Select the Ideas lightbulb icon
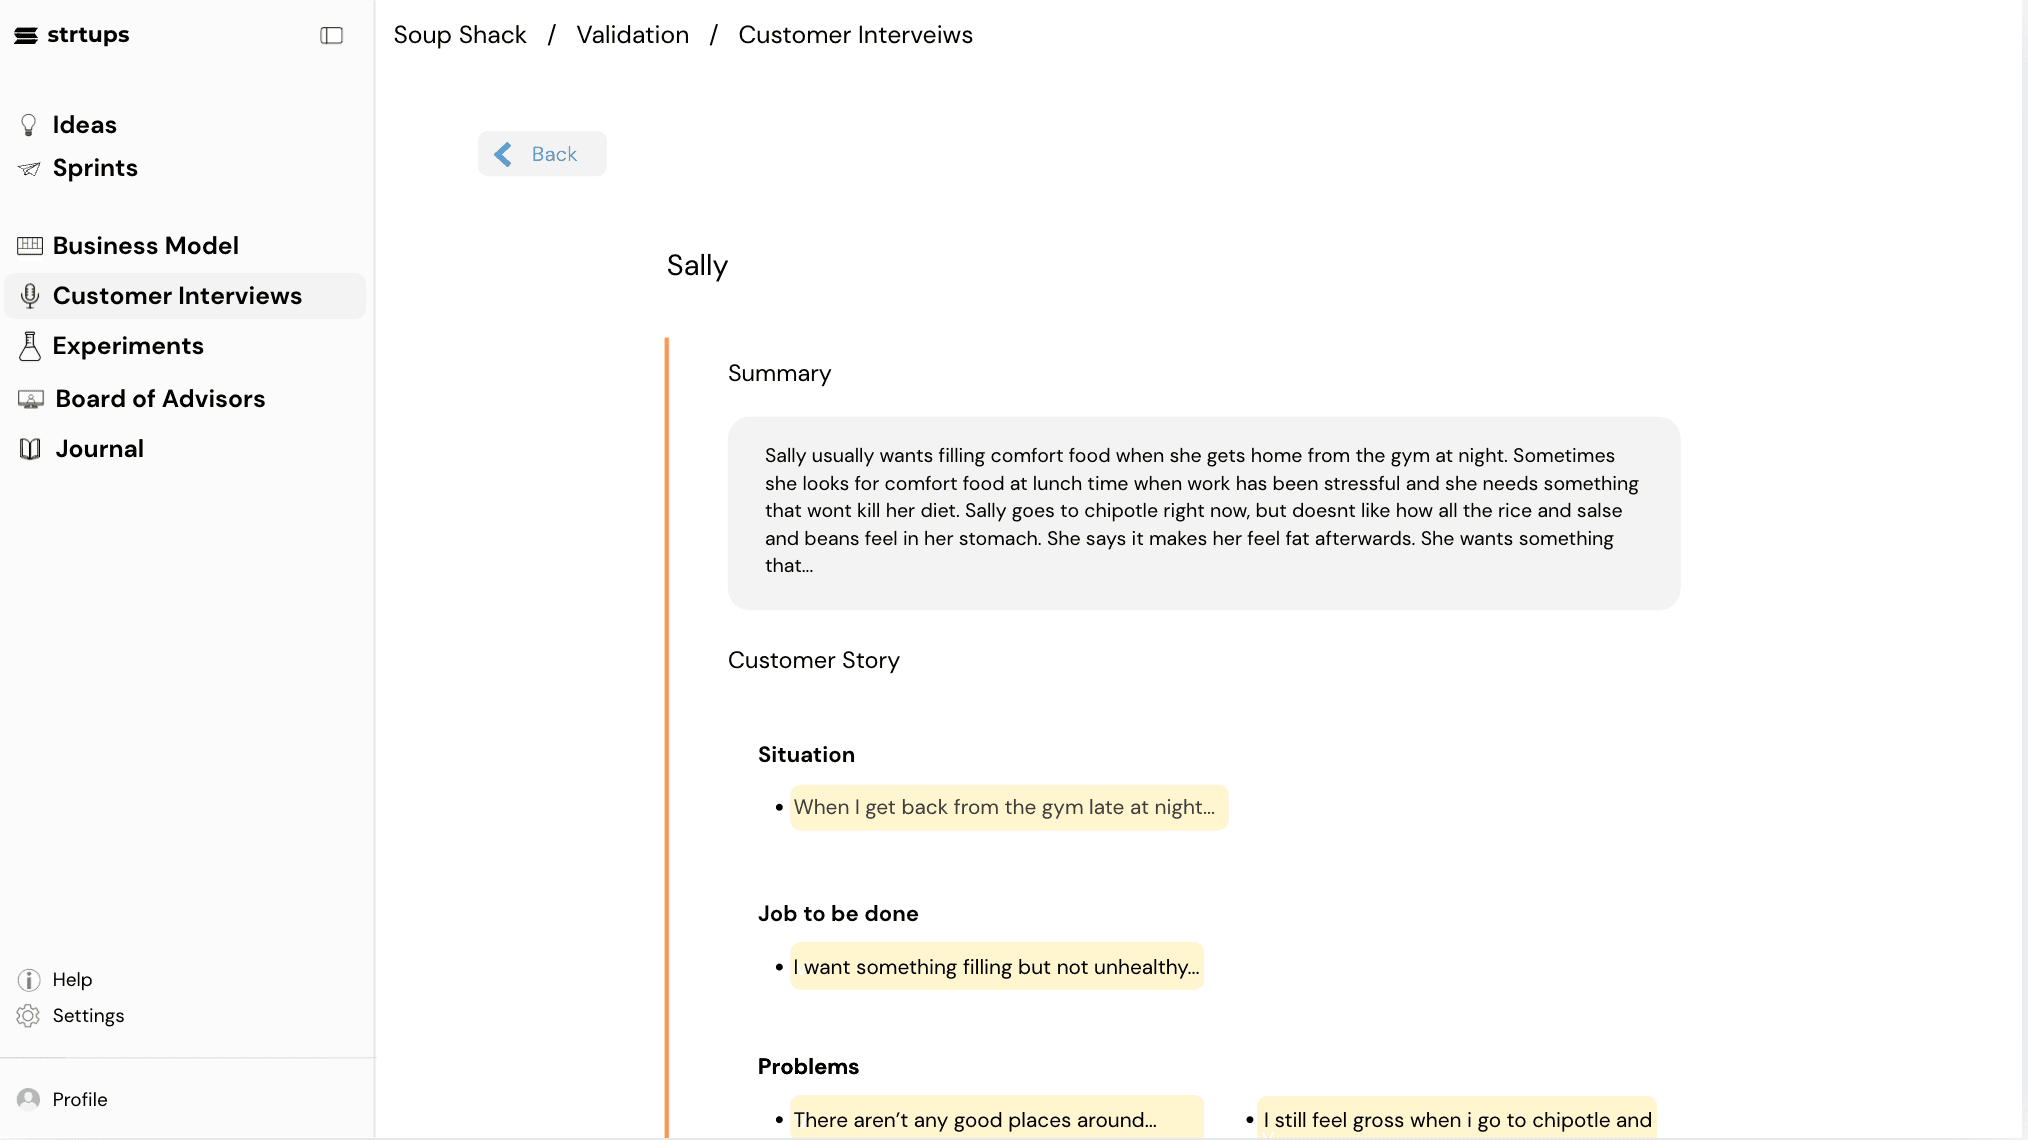 (x=29, y=124)
